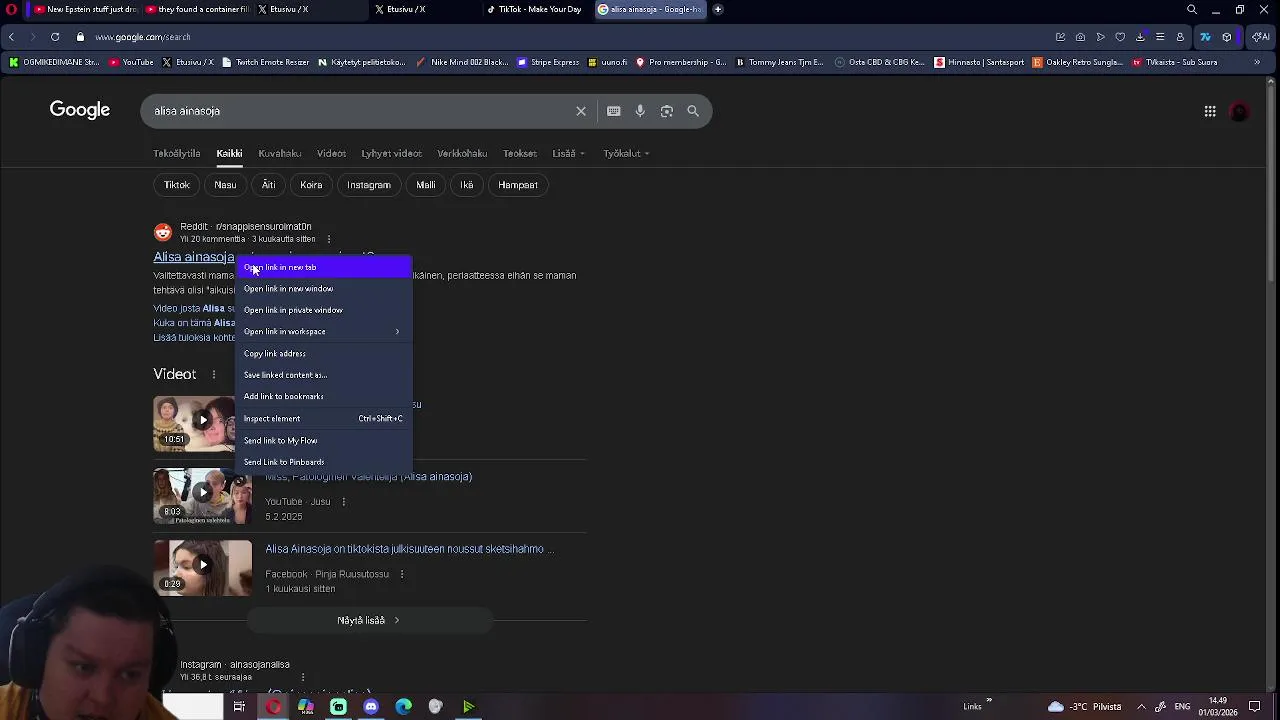The image size is (1280, 720).
Task: Open the Alisa Ainasoja Facebook video link
Action: coord(409,549)
